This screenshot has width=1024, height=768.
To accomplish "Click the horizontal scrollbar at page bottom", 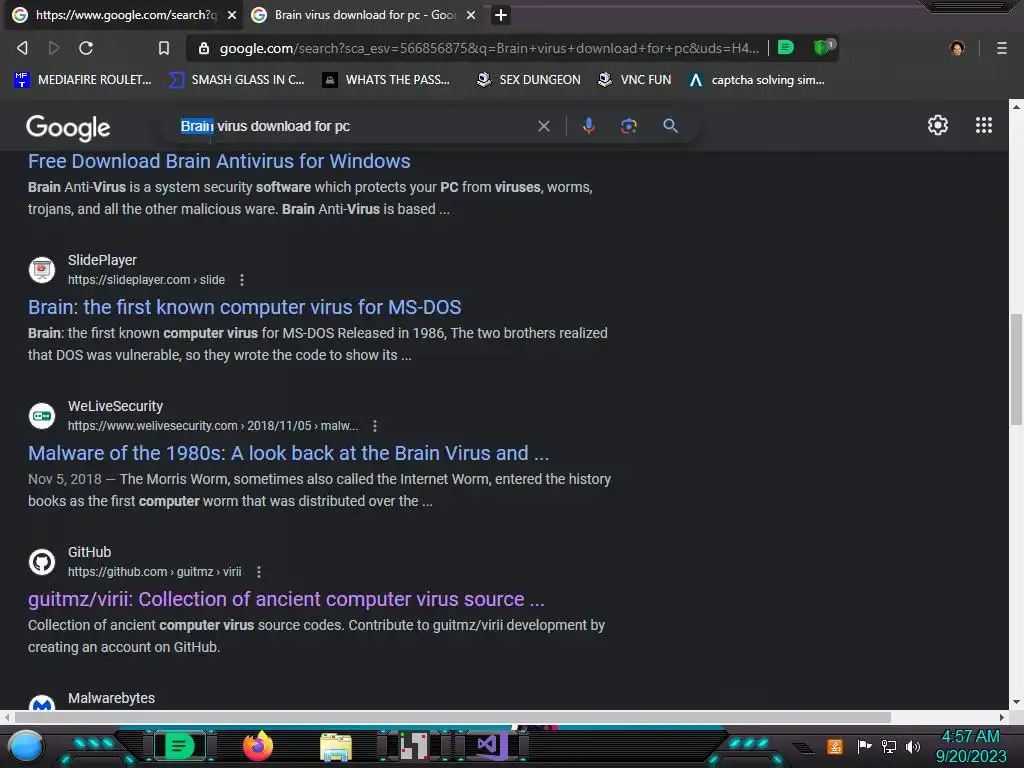I will coord(451,717).
